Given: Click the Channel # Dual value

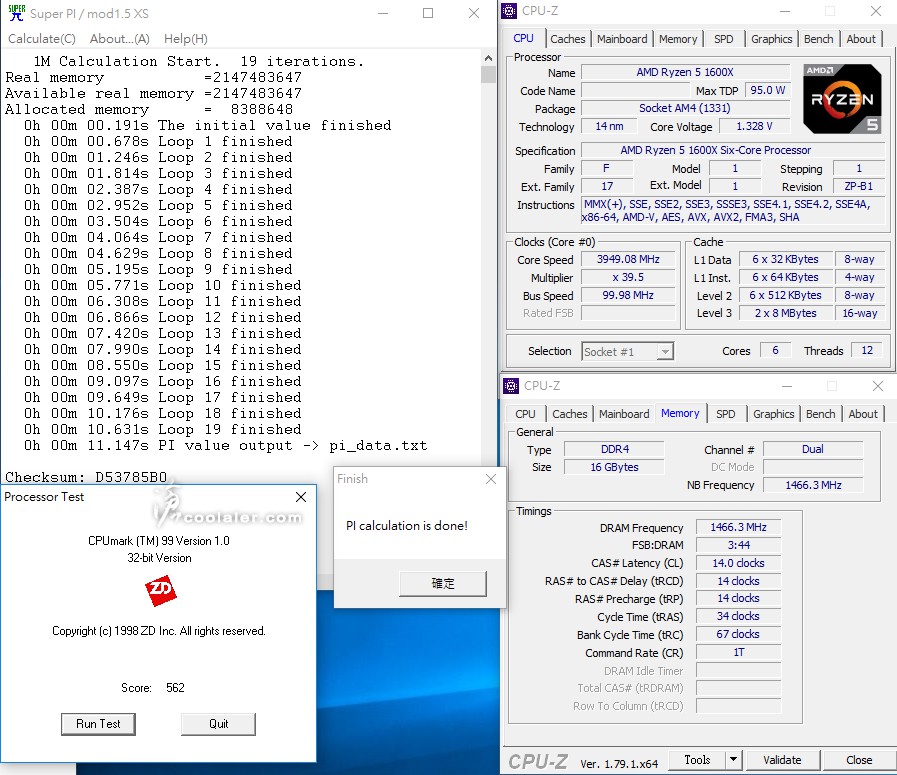Looking at the screenshot, I should (x=812, y=450).
